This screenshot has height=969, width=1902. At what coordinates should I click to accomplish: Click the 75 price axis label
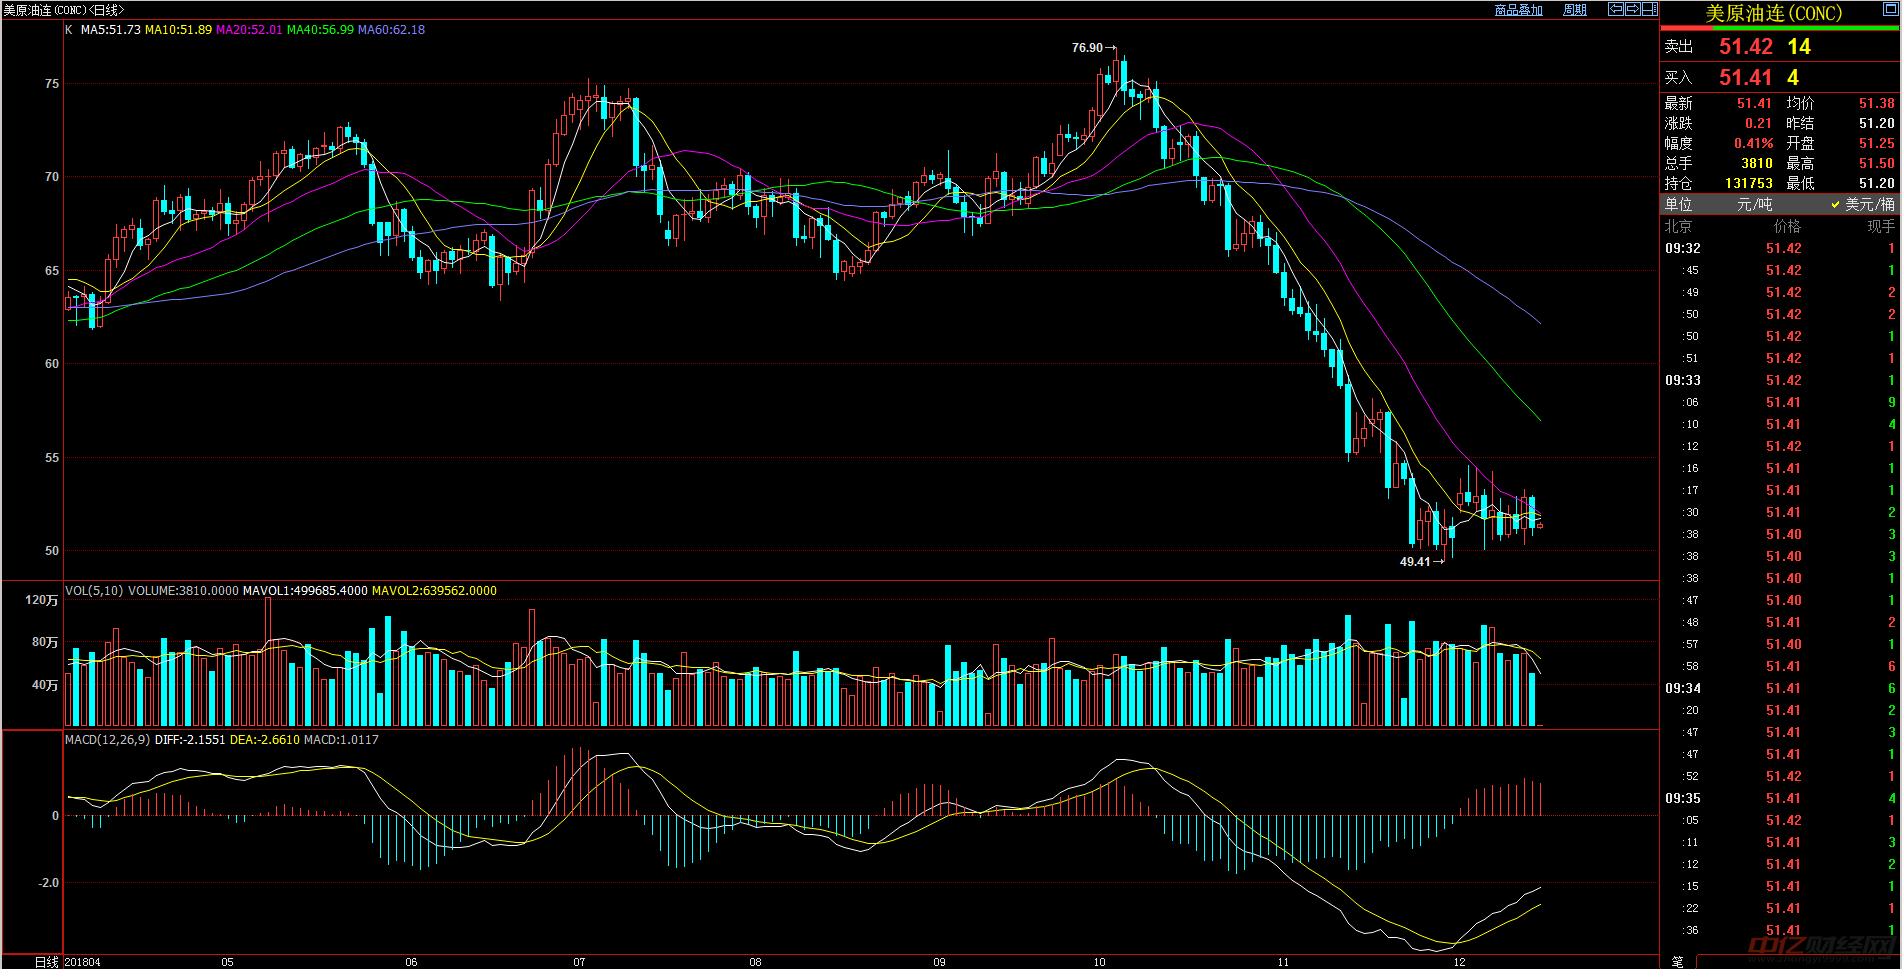tap(52, 84)
